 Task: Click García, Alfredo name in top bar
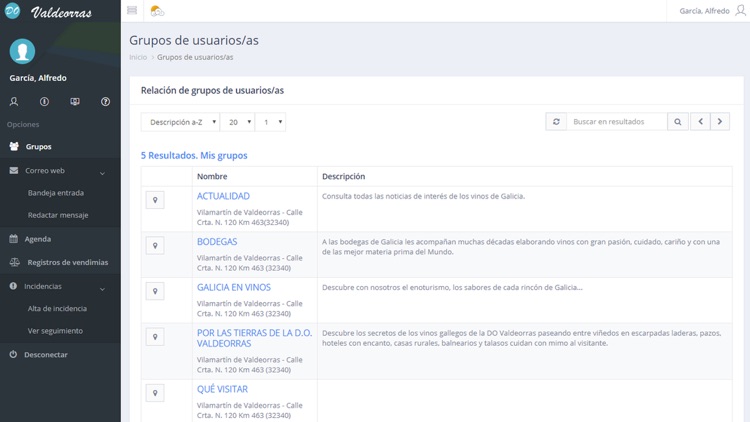(704, 11)
